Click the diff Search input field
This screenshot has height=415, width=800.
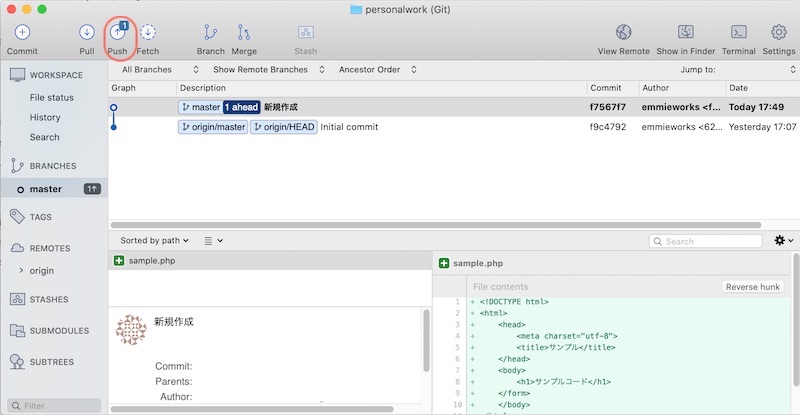pos(706,241)
